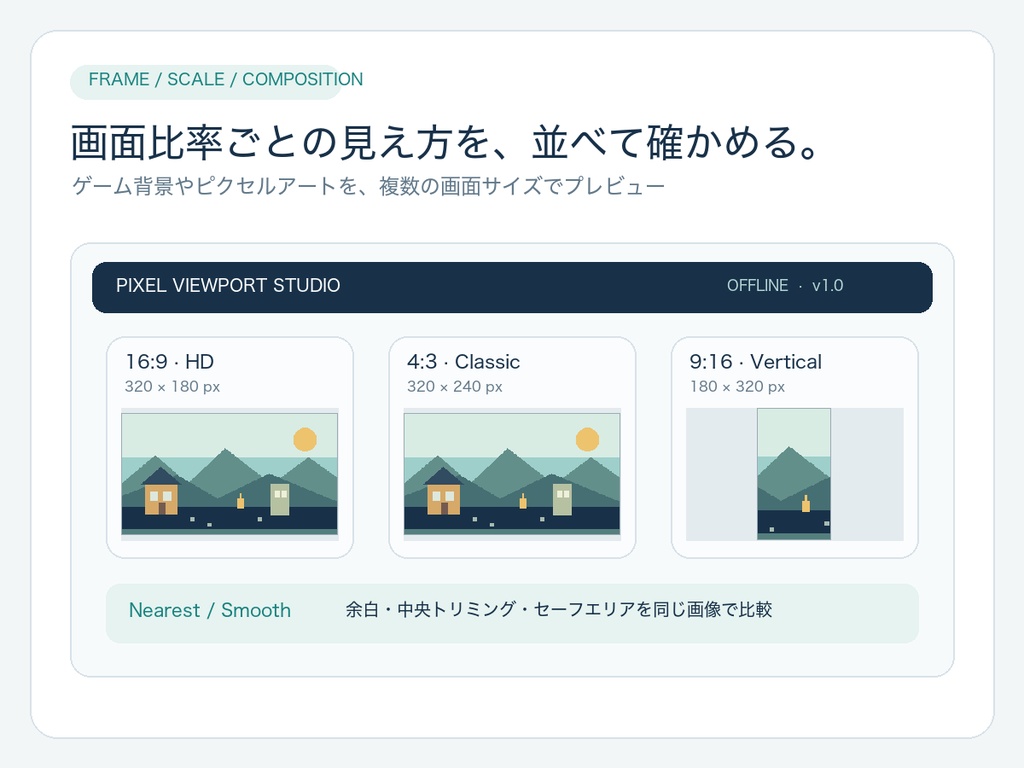This screenshot has height=768, width=1024.
Task: Click the subtitle starting with "ゲーム背景やピクセルアート"
Action: [368, 187]
